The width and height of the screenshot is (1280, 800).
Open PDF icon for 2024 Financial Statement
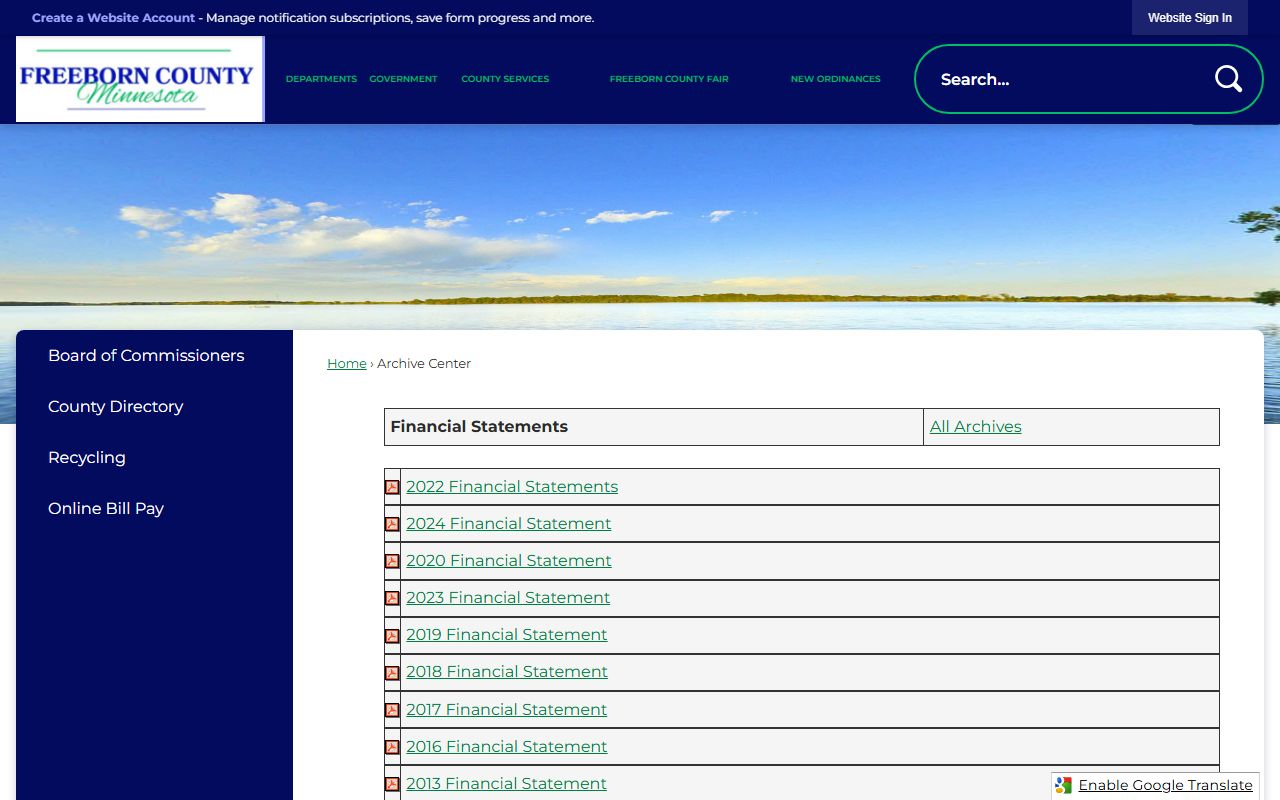coord(392,524)
